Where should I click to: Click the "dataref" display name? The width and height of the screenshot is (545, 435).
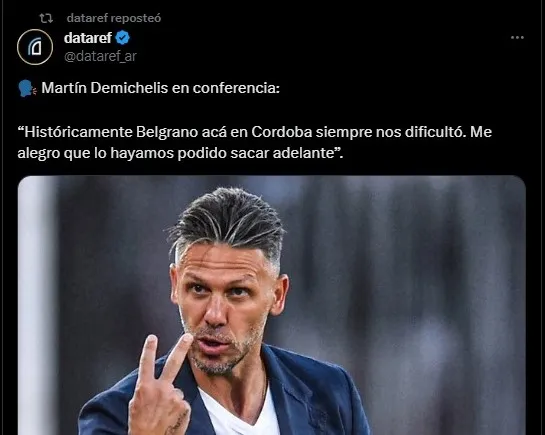(x=88, y=38)
